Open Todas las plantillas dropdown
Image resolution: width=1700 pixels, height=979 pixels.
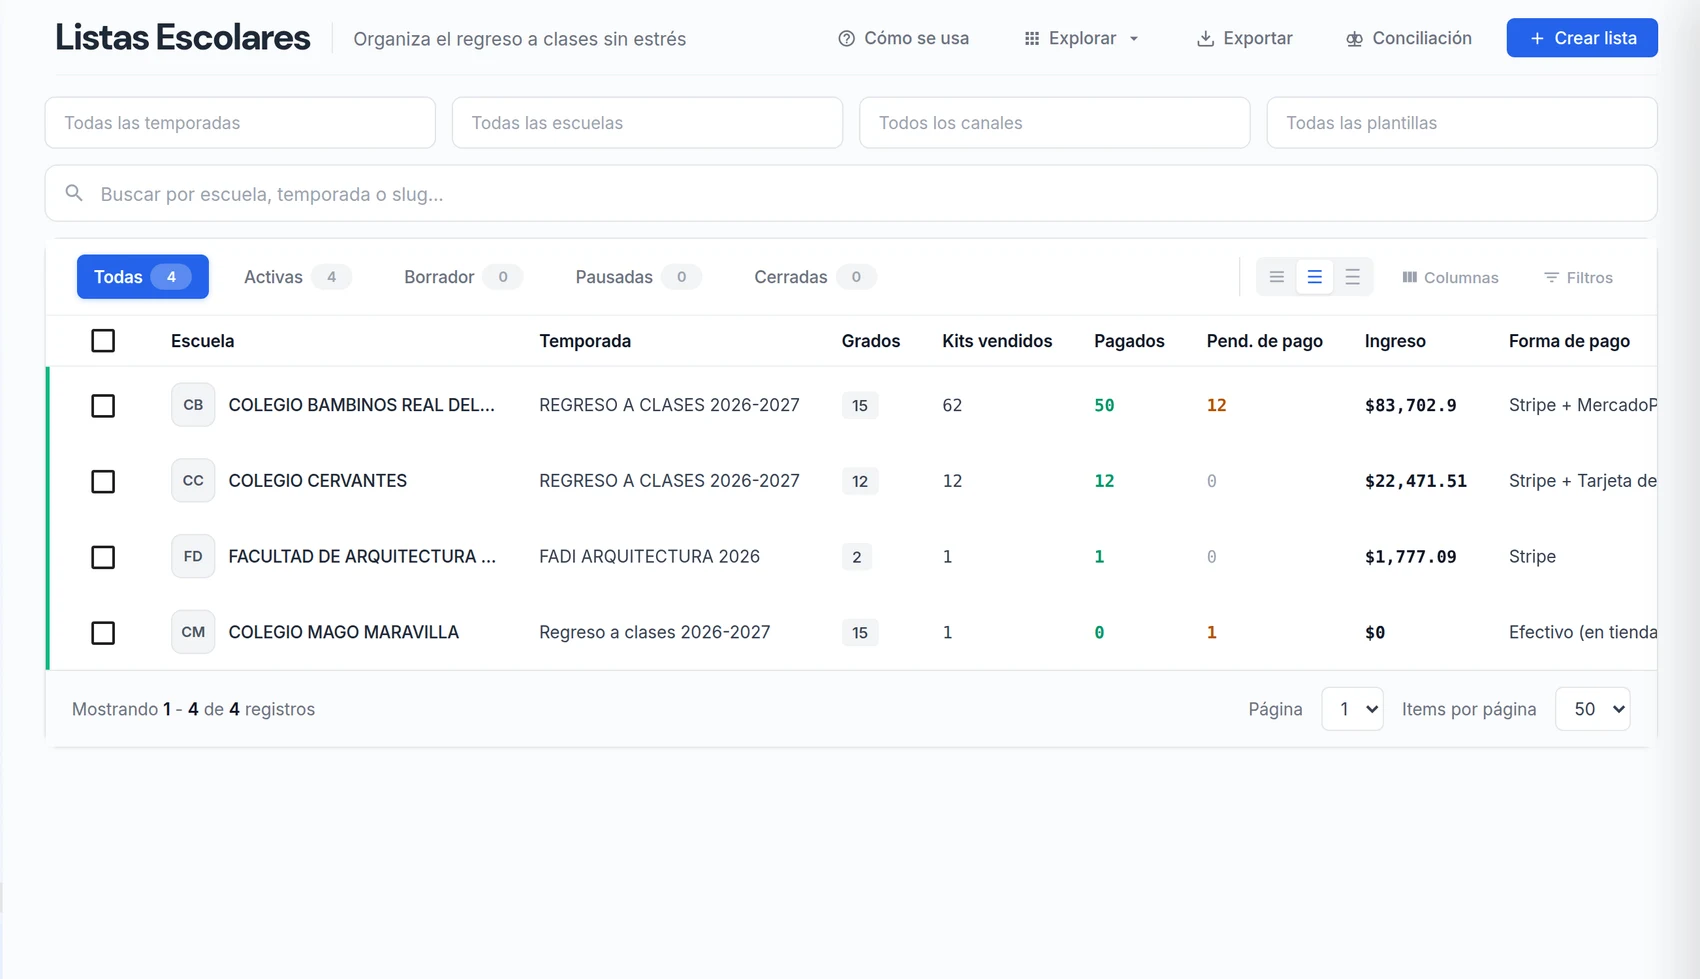point(1462,122)
